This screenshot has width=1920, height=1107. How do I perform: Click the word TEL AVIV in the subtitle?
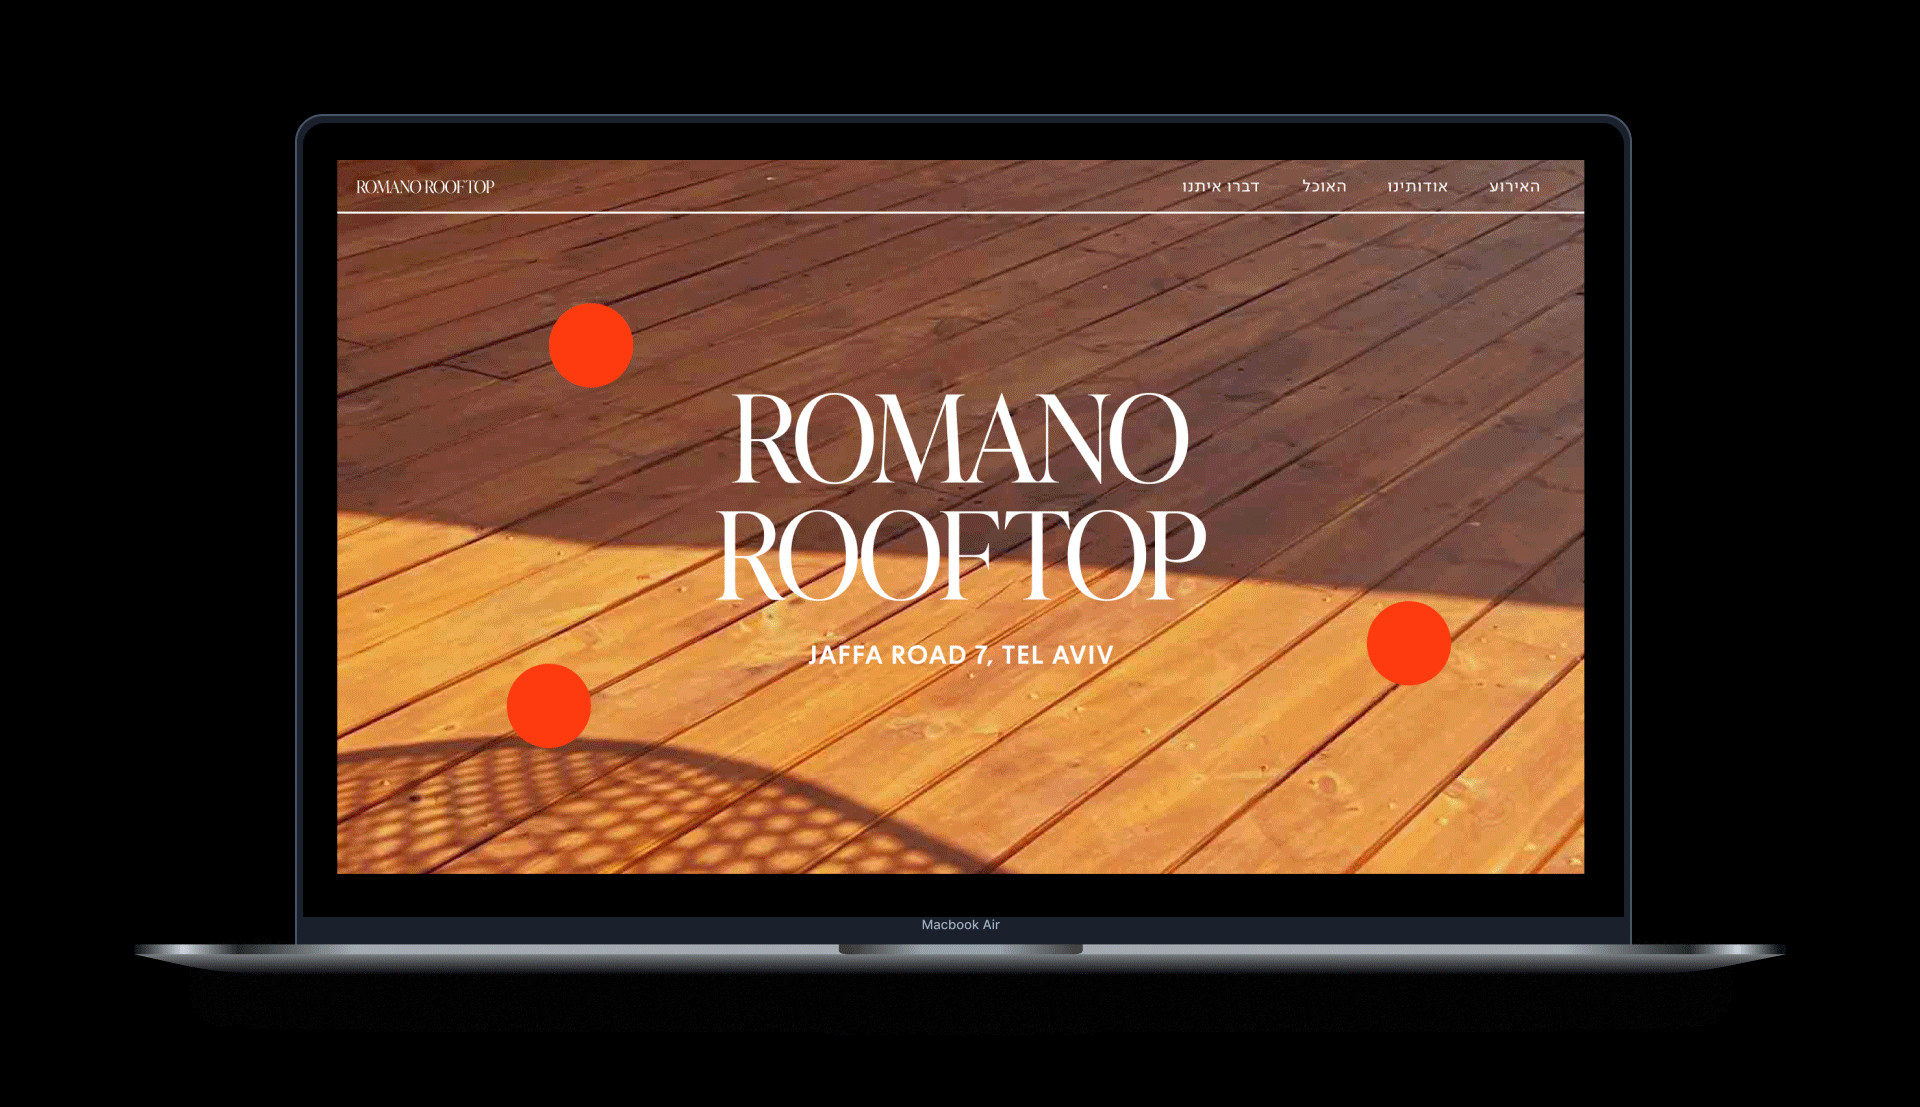[1057, 655]
